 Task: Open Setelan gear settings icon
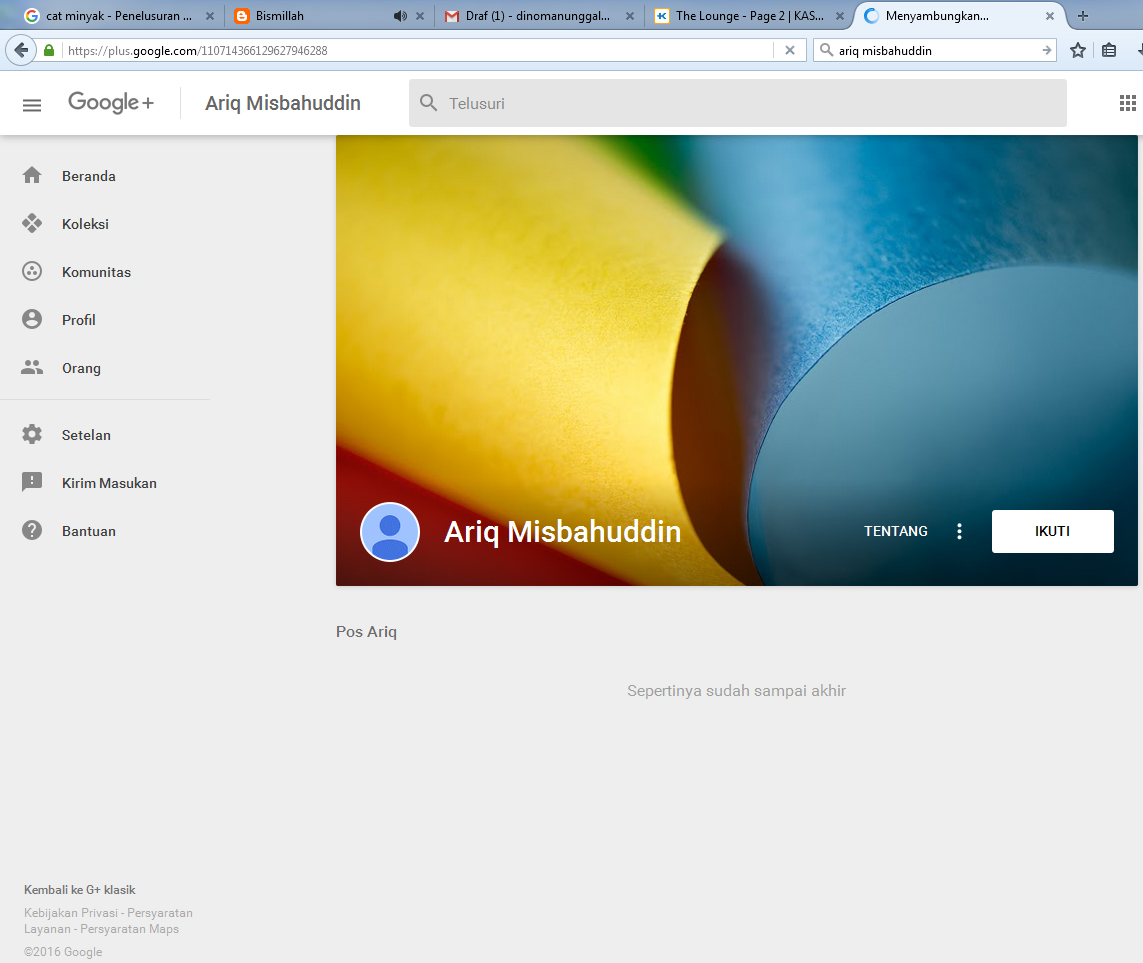click(32, 435)
